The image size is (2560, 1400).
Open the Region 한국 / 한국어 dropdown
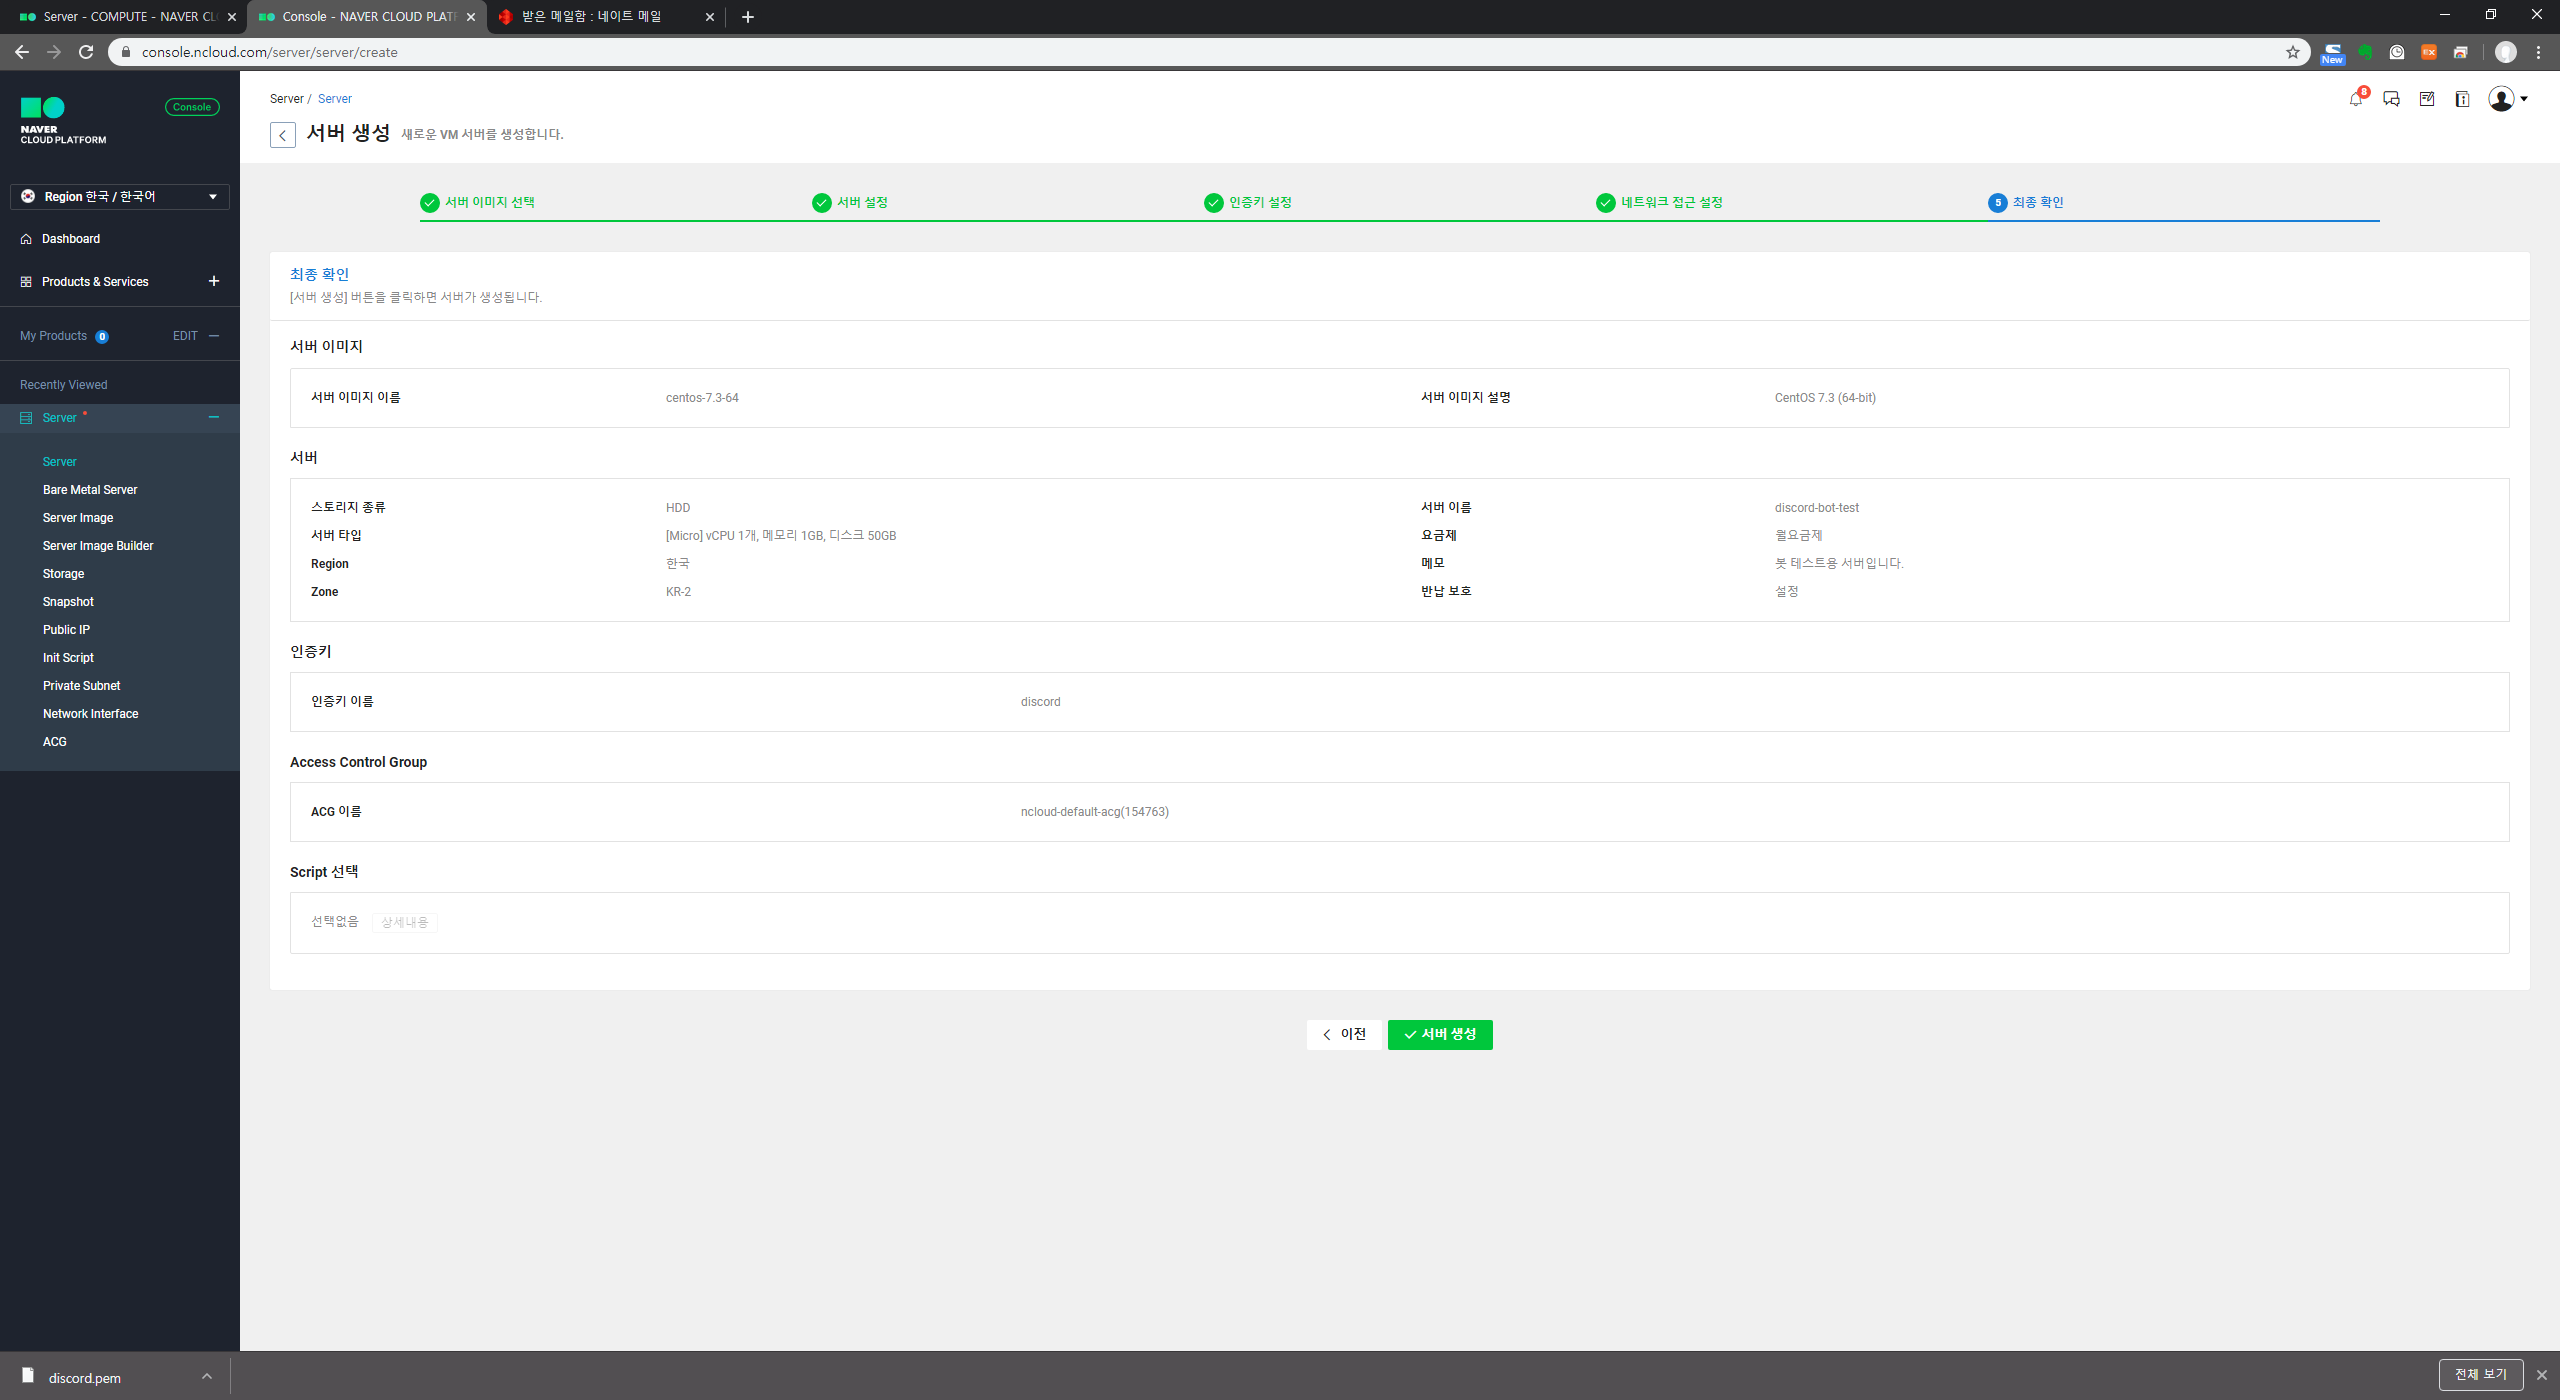tap(120, 197)
